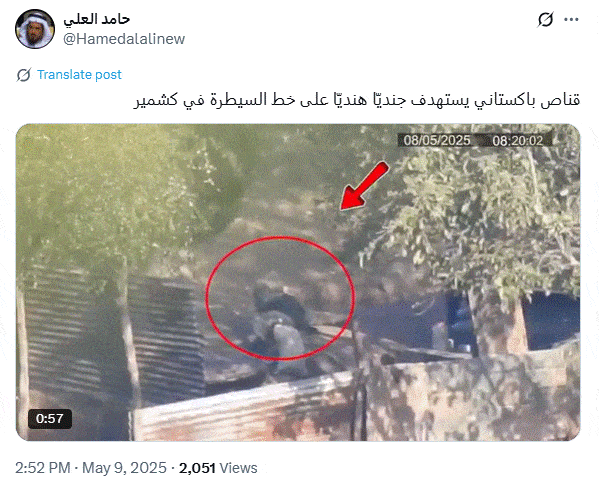This screenshot has width=599, height=492.
Task: Open the three-dot more options menu
Action: click(x=571, y=19)
